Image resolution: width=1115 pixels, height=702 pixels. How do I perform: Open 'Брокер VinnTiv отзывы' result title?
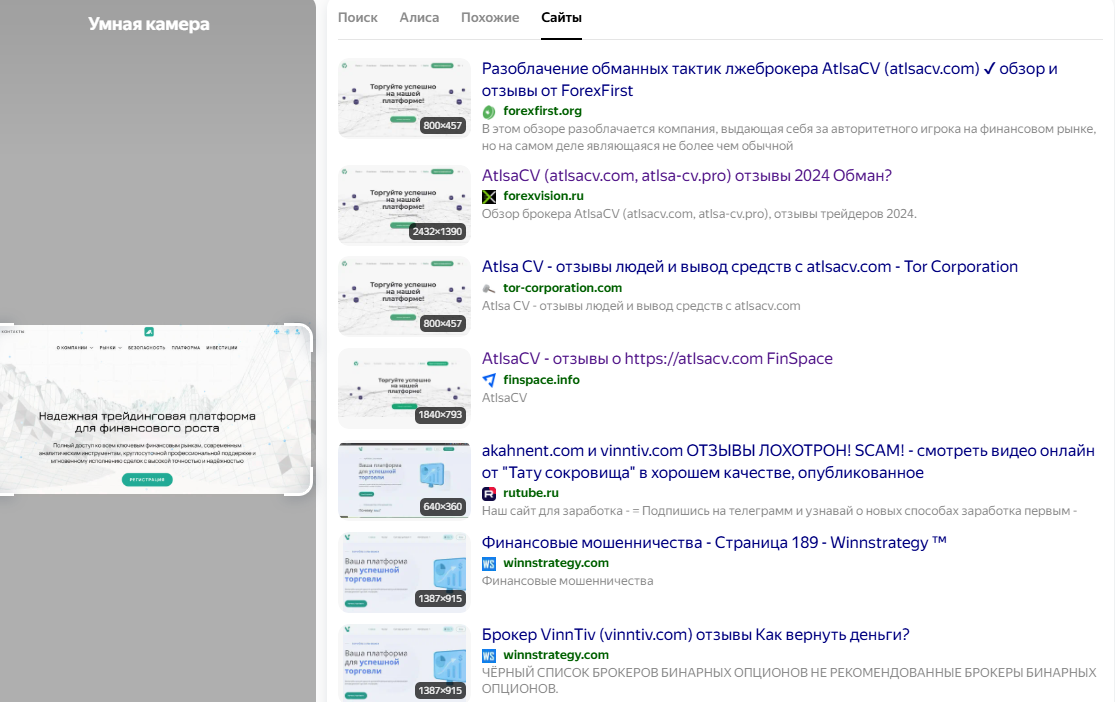click(695, 635)
